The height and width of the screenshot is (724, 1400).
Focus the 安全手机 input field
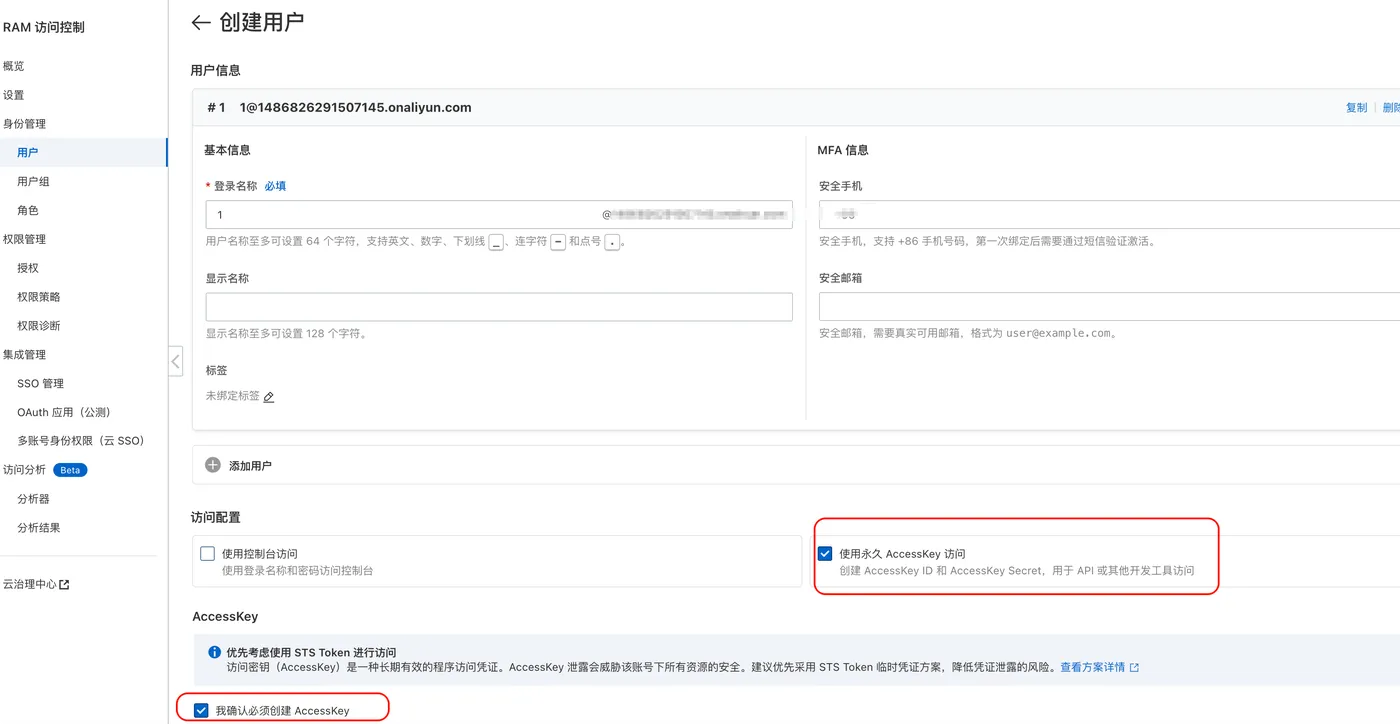(1109, 215)
